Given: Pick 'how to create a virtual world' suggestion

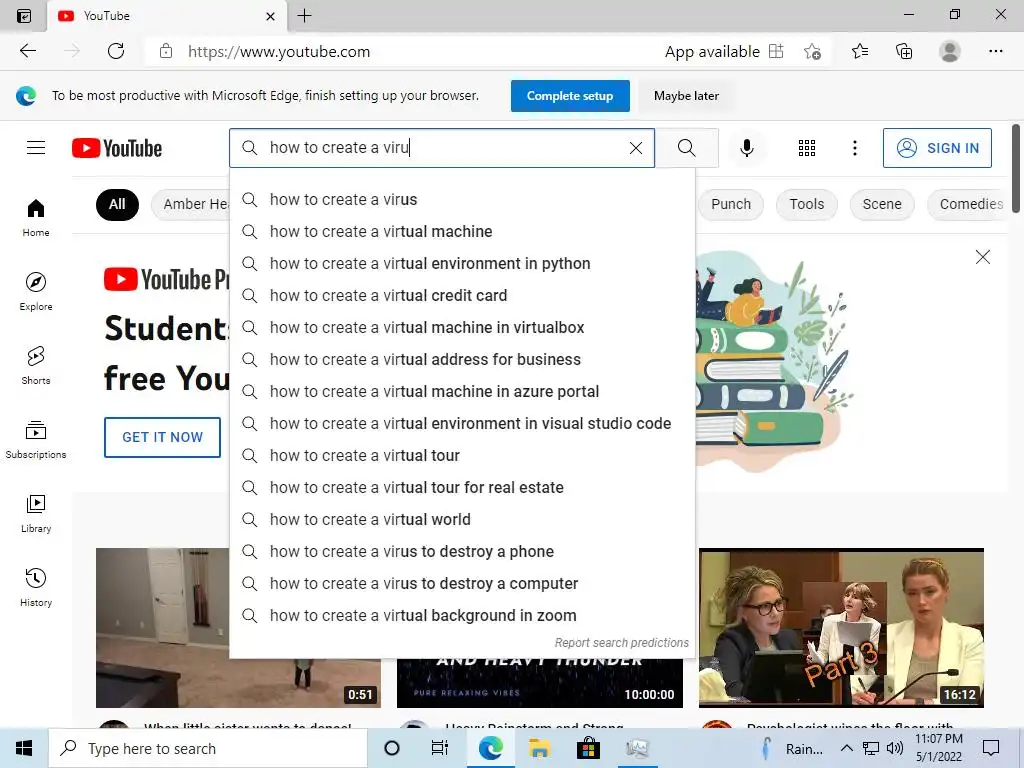Looking at the screenshot, I should point(462,519).
